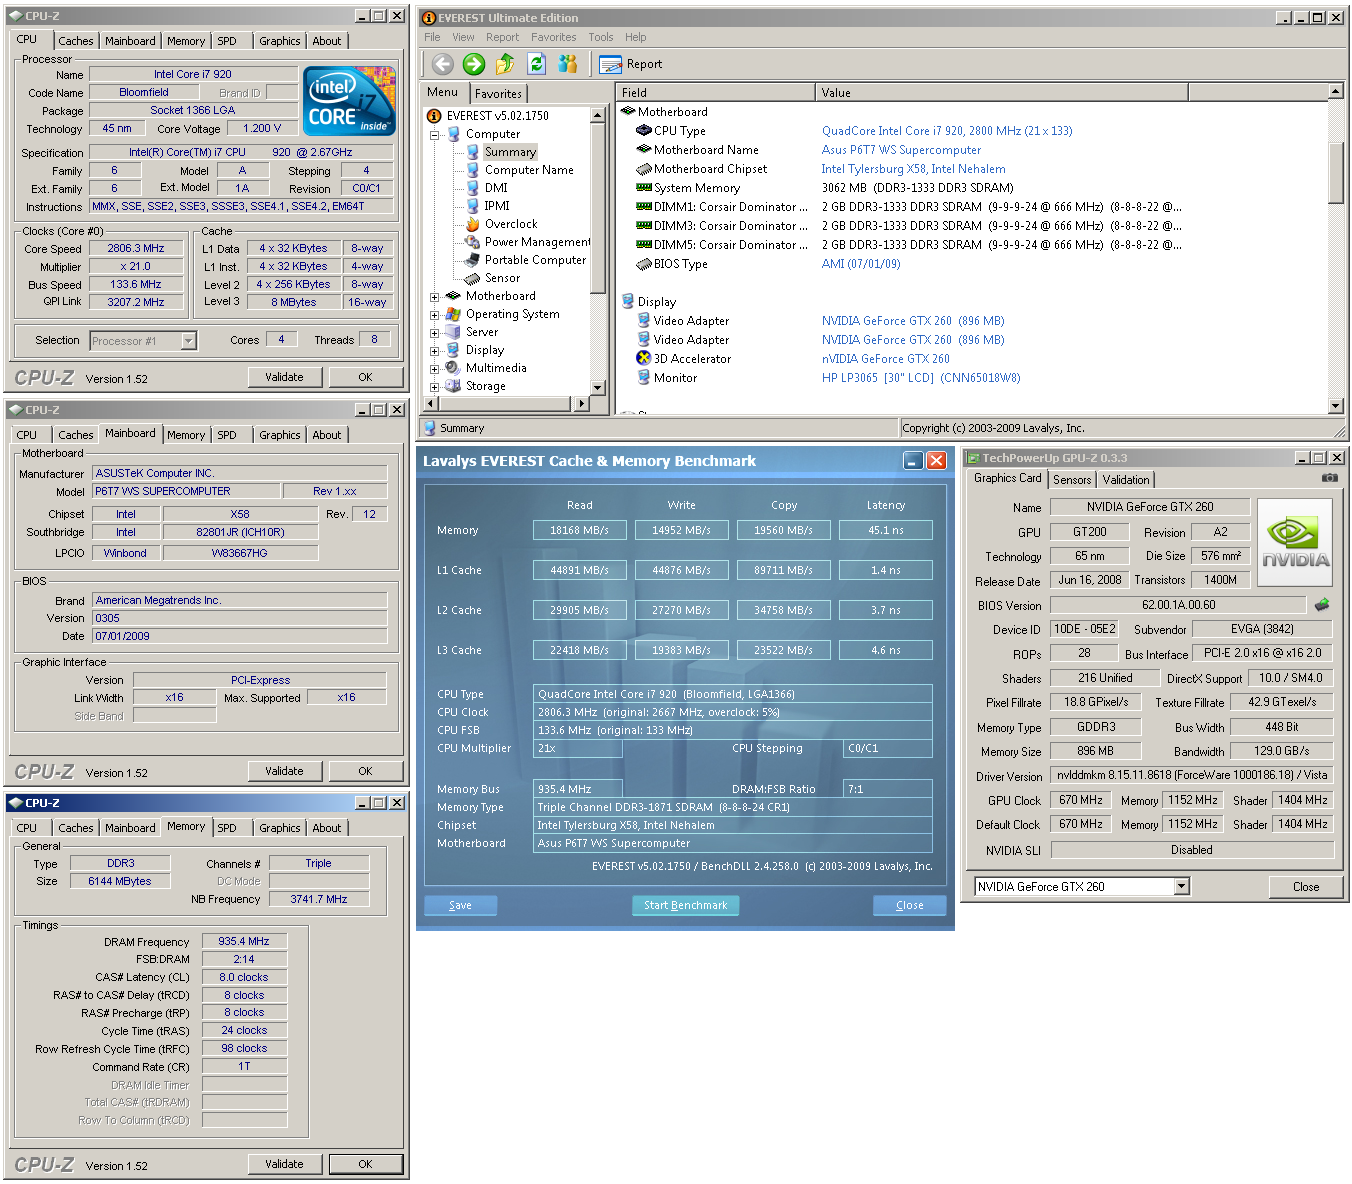The width and height of the screenshot is (1352, 1184).
Task: Open the Caches tab in top CPU-Z window
Action: coord(76,41)
